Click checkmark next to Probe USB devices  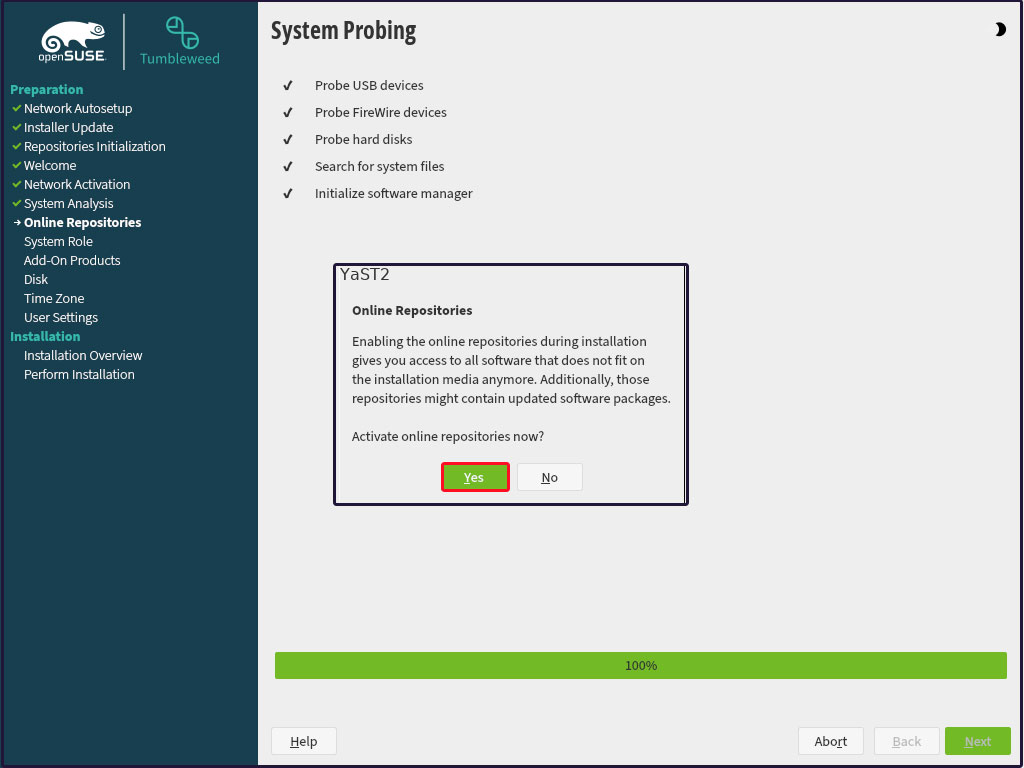[287, 86]
